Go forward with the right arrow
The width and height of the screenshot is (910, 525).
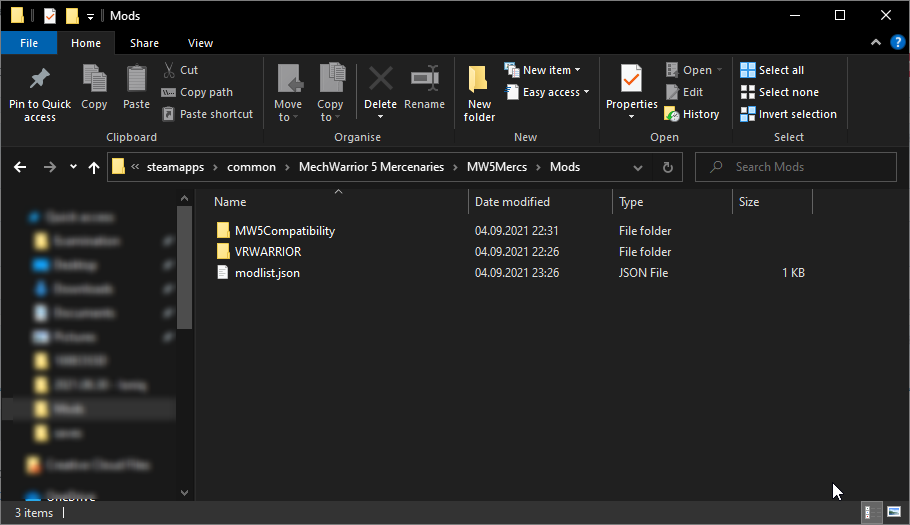(50, 167)
